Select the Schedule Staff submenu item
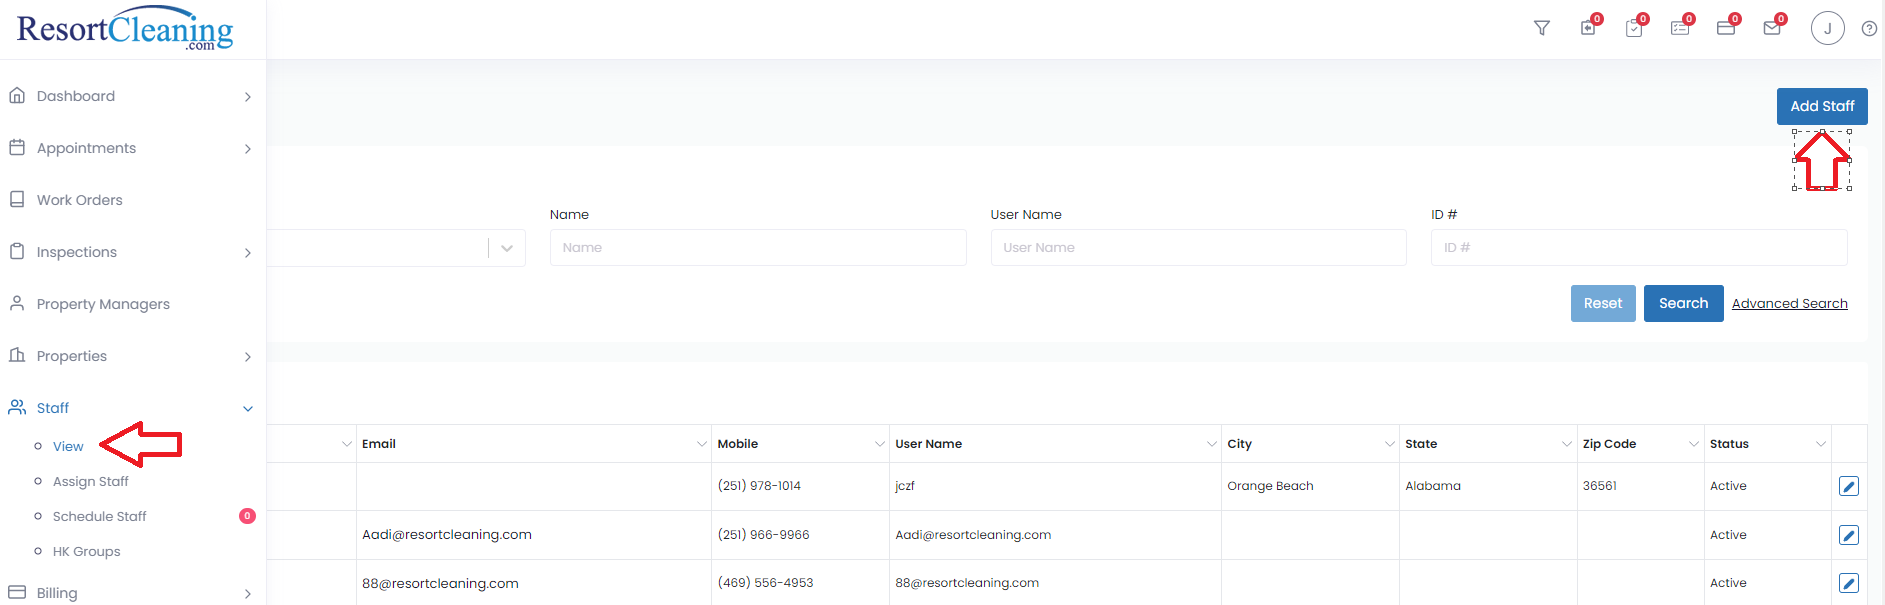This screenshot has height=605, width=1885. (100, 517)
